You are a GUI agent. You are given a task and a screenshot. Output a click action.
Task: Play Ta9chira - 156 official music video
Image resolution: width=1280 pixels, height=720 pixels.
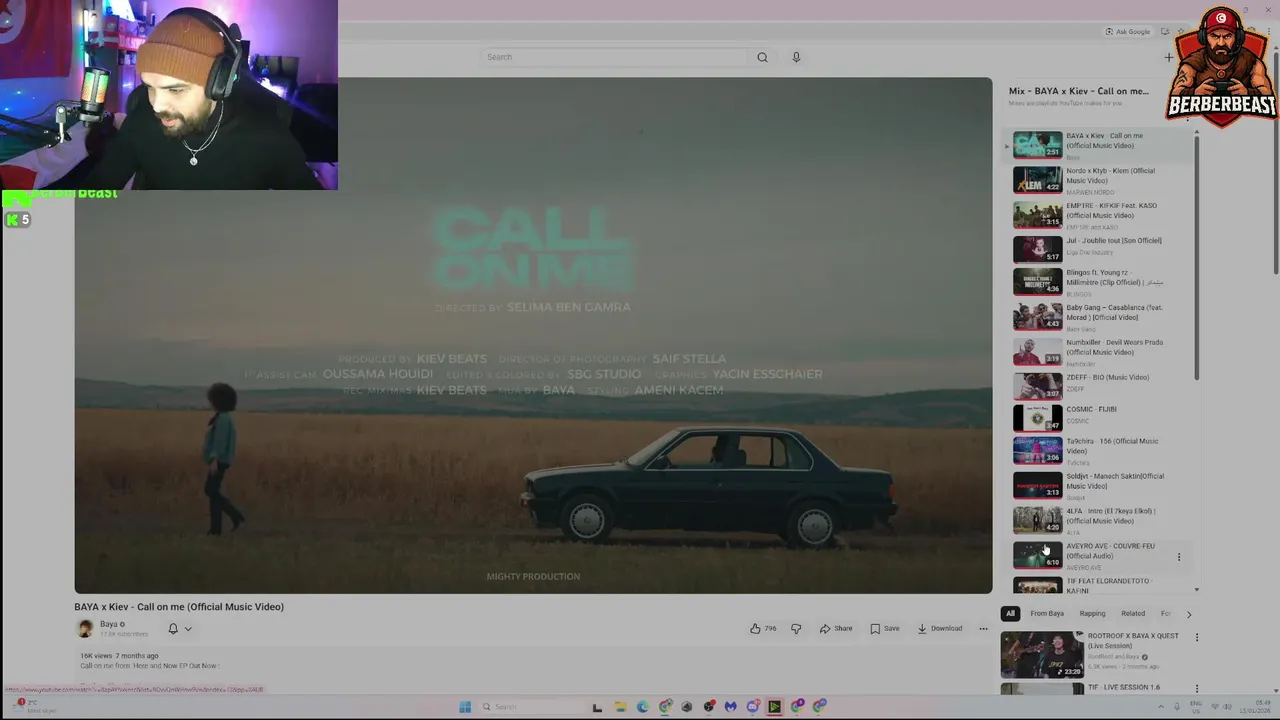tap(1100, 451)
